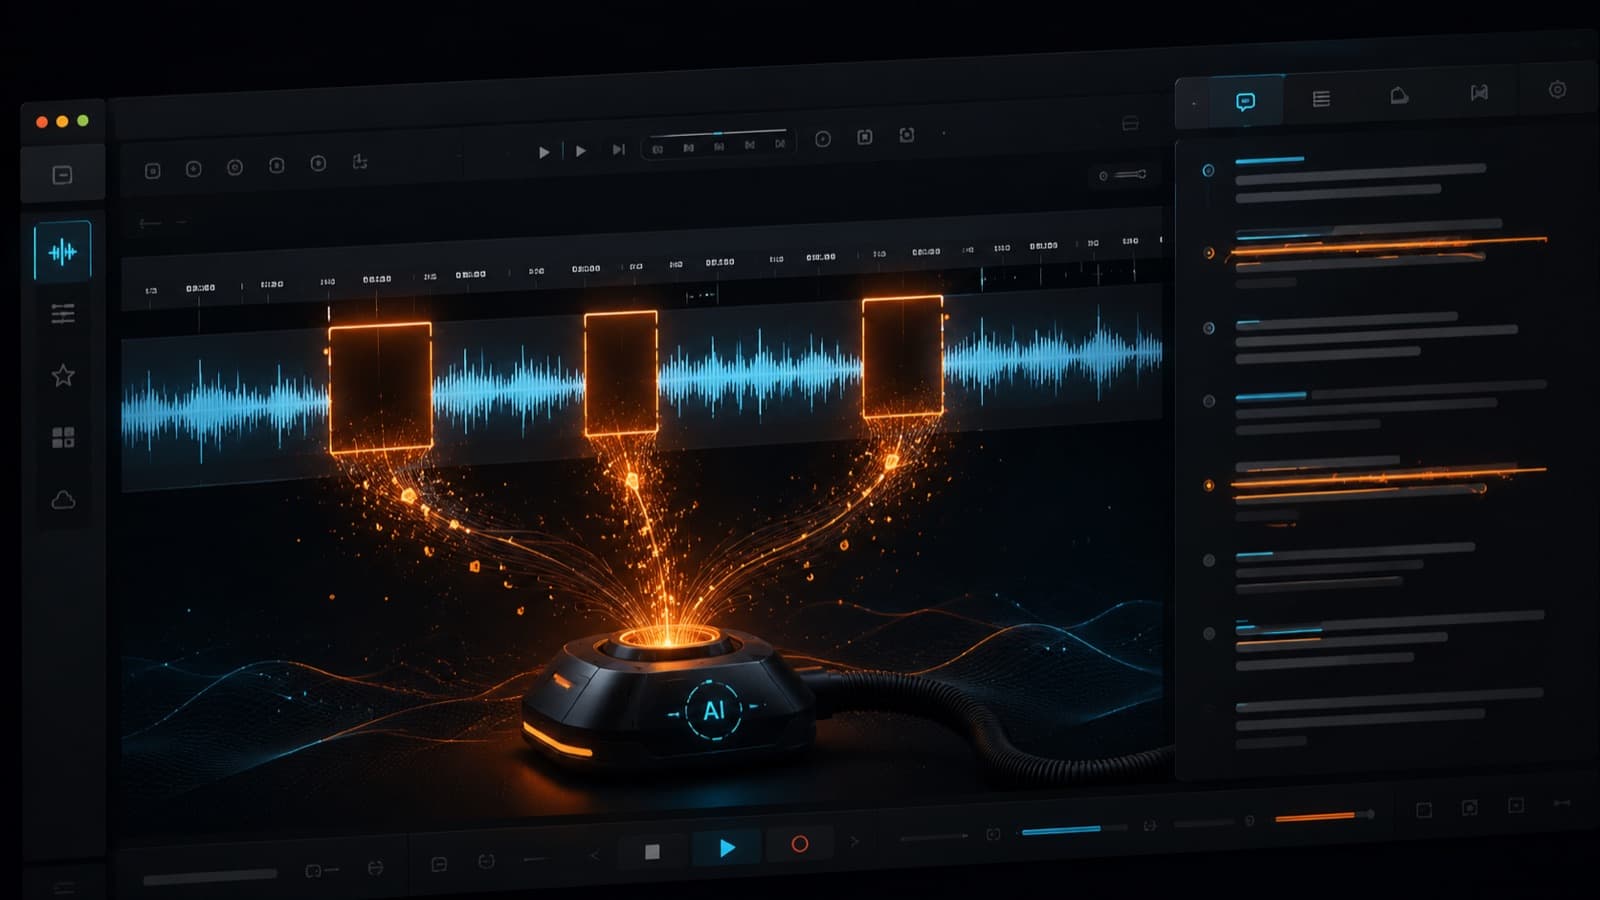The height and width of the screenshot is (900, 1600).
Task: Switch to the chat bubble tab
Action: click(x=1245, y=101)
